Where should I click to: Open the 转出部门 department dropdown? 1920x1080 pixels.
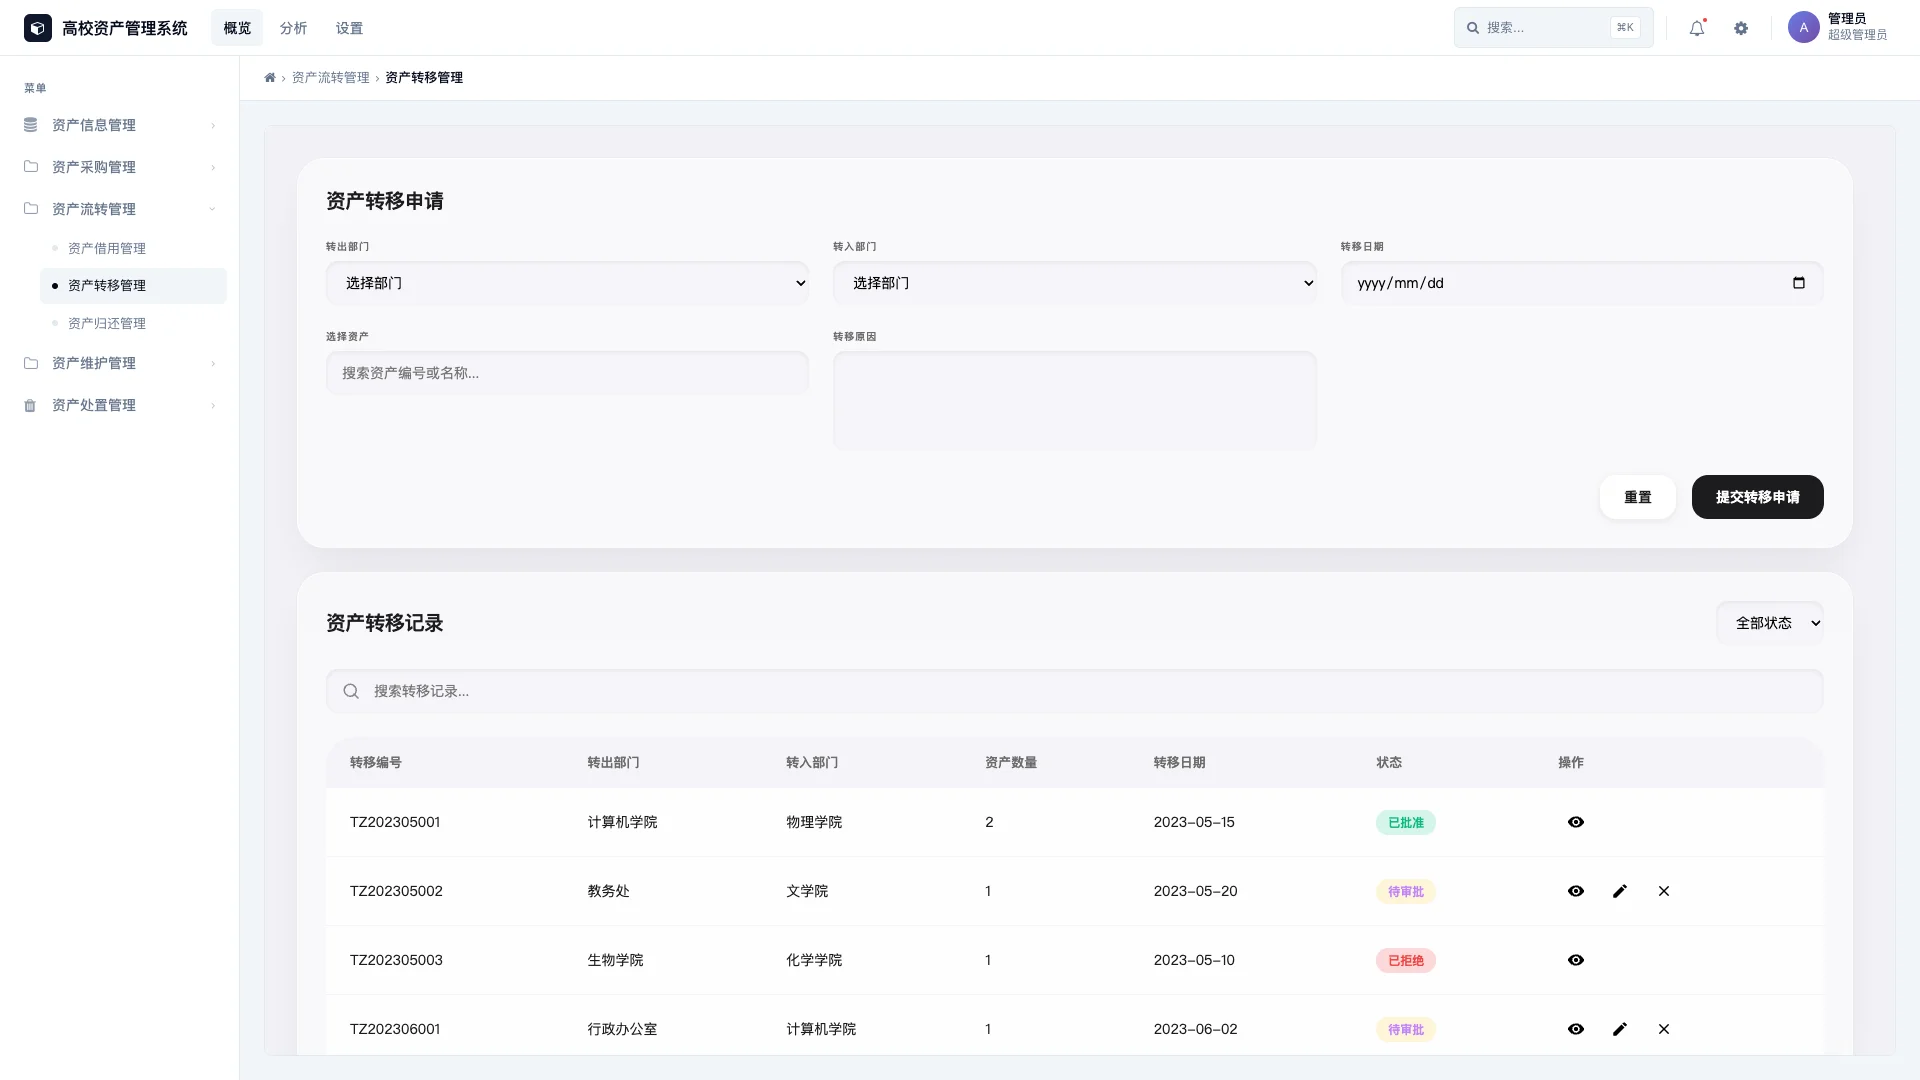567,283
